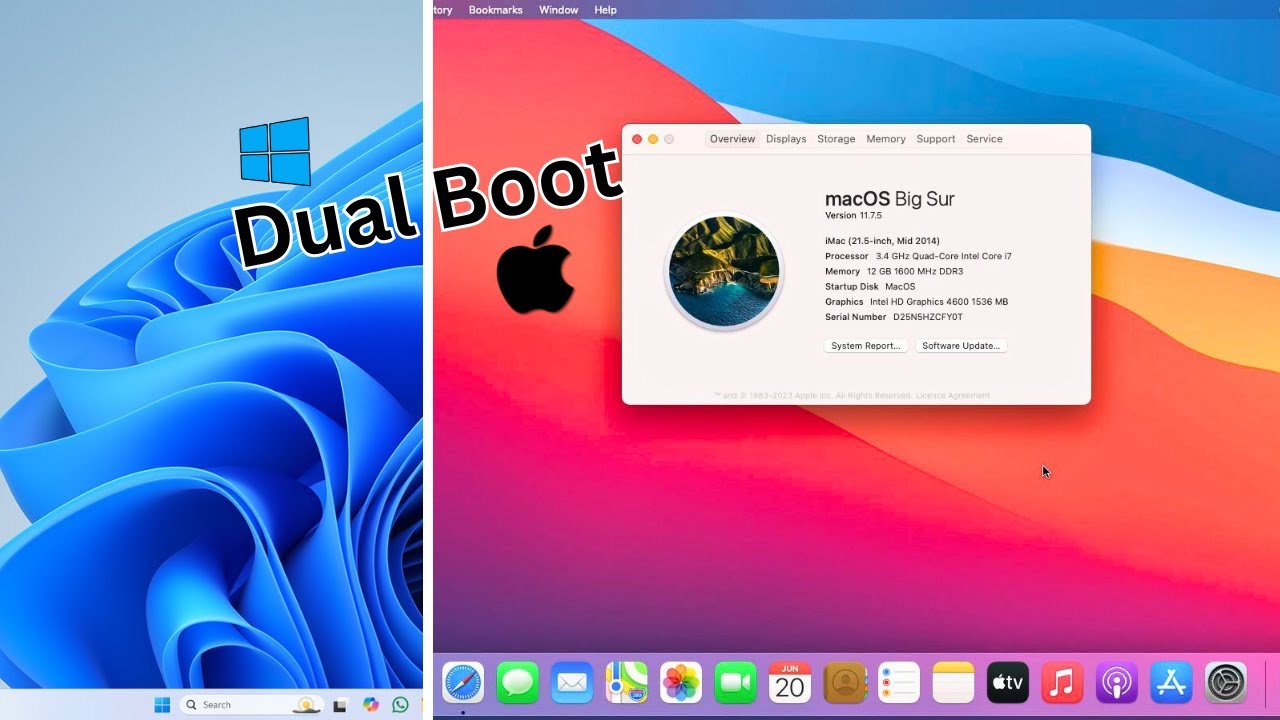The width and height of the screenshot is (1280, 720).
Task: Open the Music app in the Dock
Action: [x=1062, y=683]
